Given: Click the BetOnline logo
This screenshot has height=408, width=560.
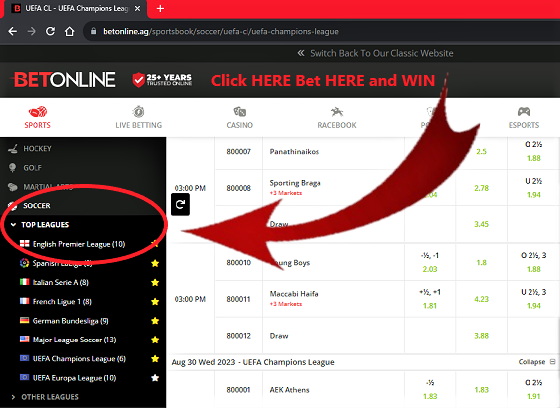Looking at the screenshot, I should pos(64,80).
